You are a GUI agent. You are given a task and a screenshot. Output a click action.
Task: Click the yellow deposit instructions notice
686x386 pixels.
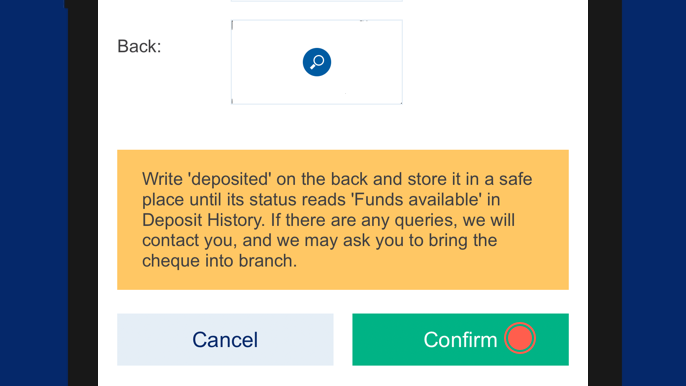pyautogui.click(x=343, y=220)
